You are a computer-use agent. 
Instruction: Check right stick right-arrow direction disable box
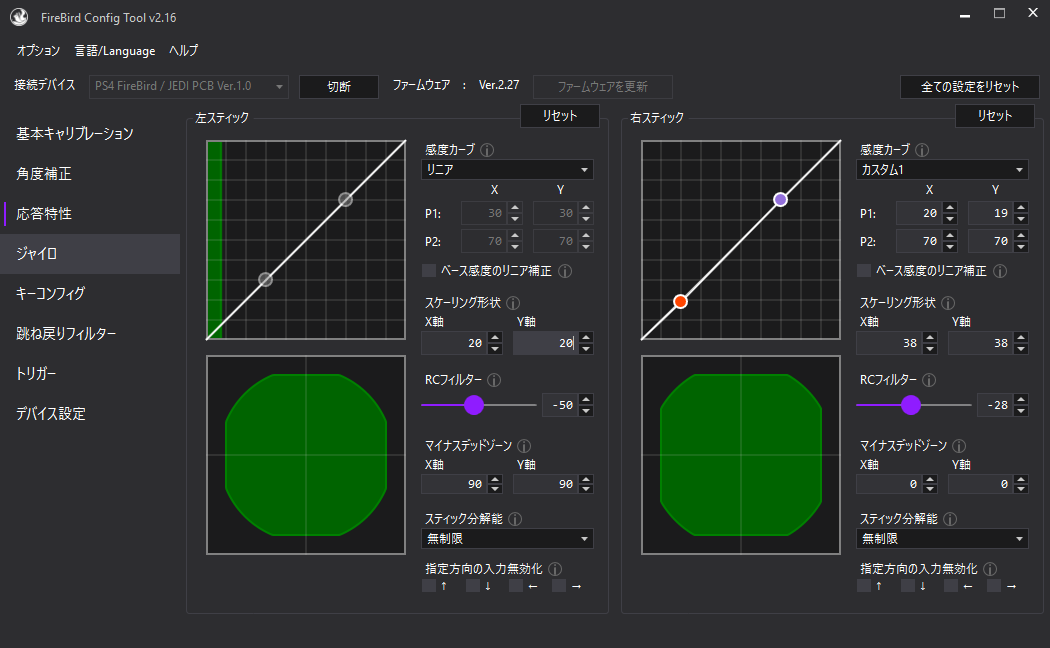coord(994,586)
